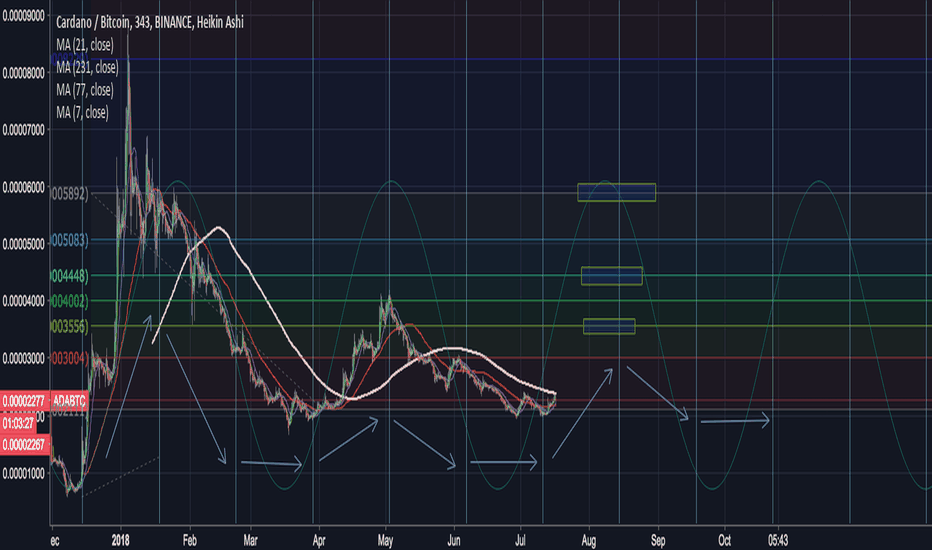
Task: Select the blue target rectangle at 3556 level
Action: point(609,326)
